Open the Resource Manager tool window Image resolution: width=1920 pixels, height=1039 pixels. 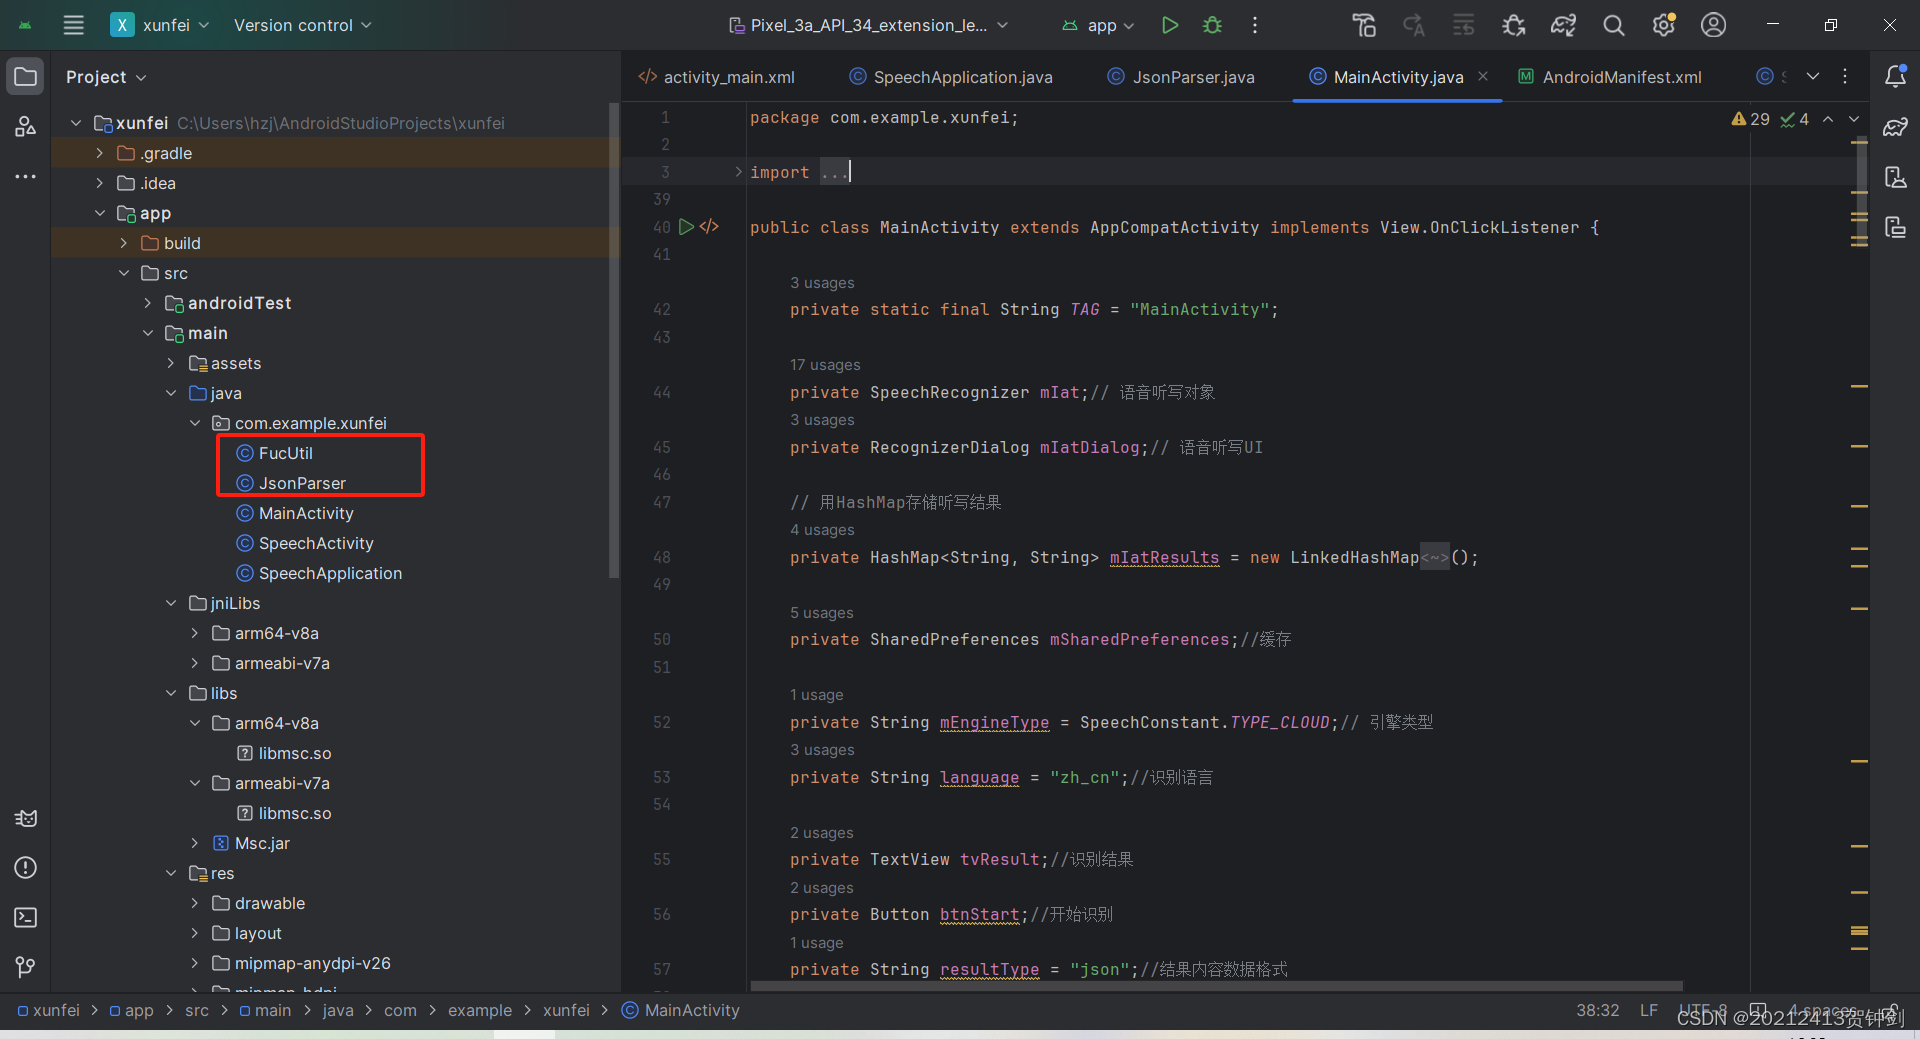26,126
